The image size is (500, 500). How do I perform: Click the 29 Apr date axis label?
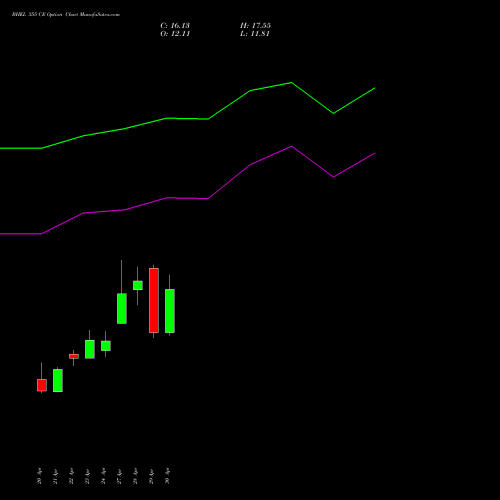(x=151, y=476)
